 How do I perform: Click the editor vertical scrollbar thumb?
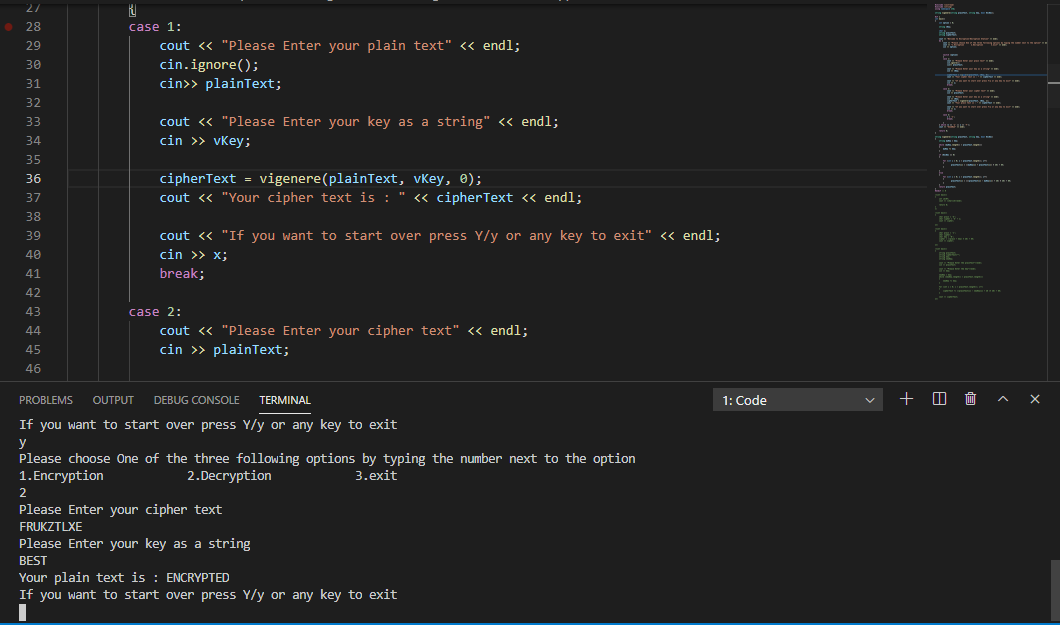tap(1054, 86)
